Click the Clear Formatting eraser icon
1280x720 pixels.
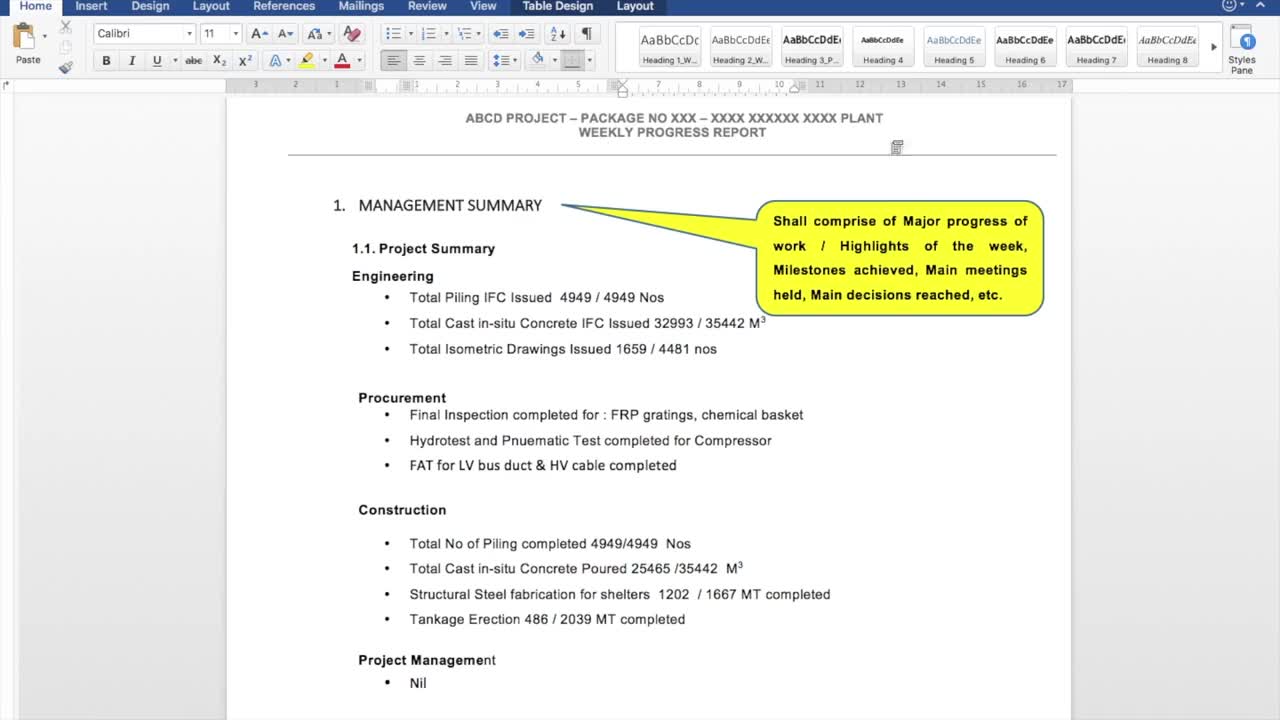click(351, 34)
